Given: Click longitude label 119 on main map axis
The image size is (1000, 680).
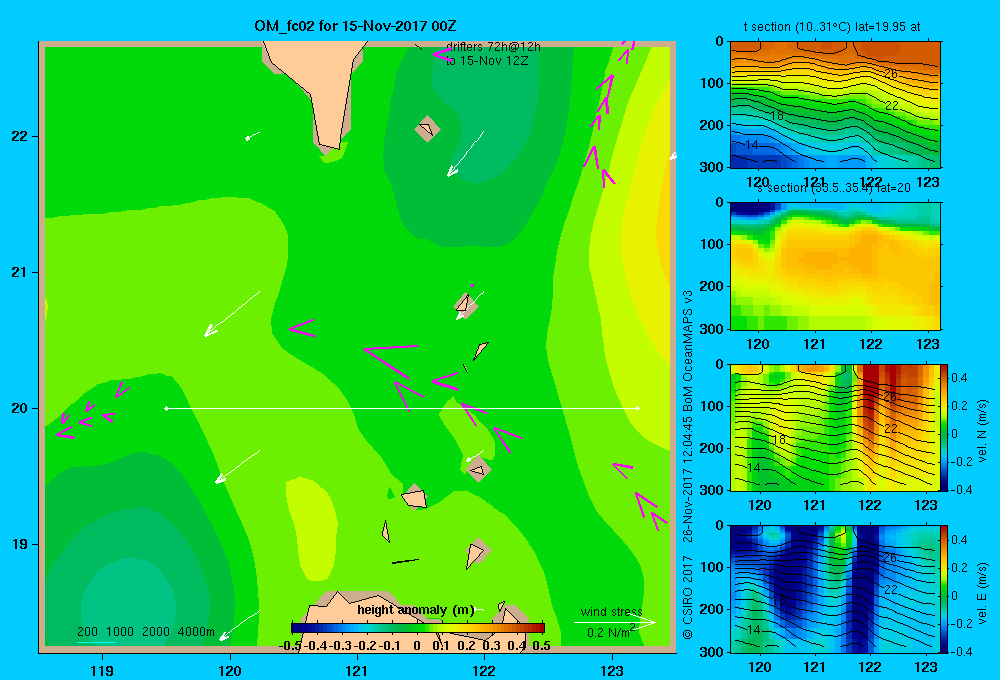Looking at the screenshot, I should (x=102, y=670).
